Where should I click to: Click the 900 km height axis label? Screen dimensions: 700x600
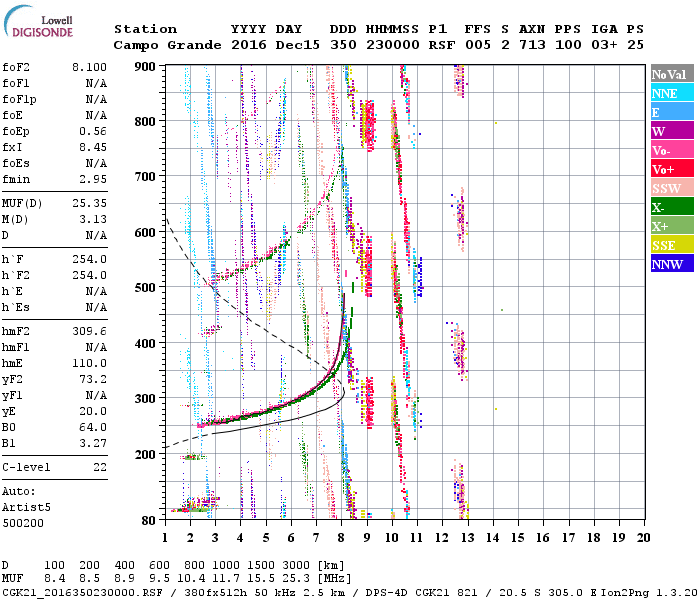pos(145,67)
